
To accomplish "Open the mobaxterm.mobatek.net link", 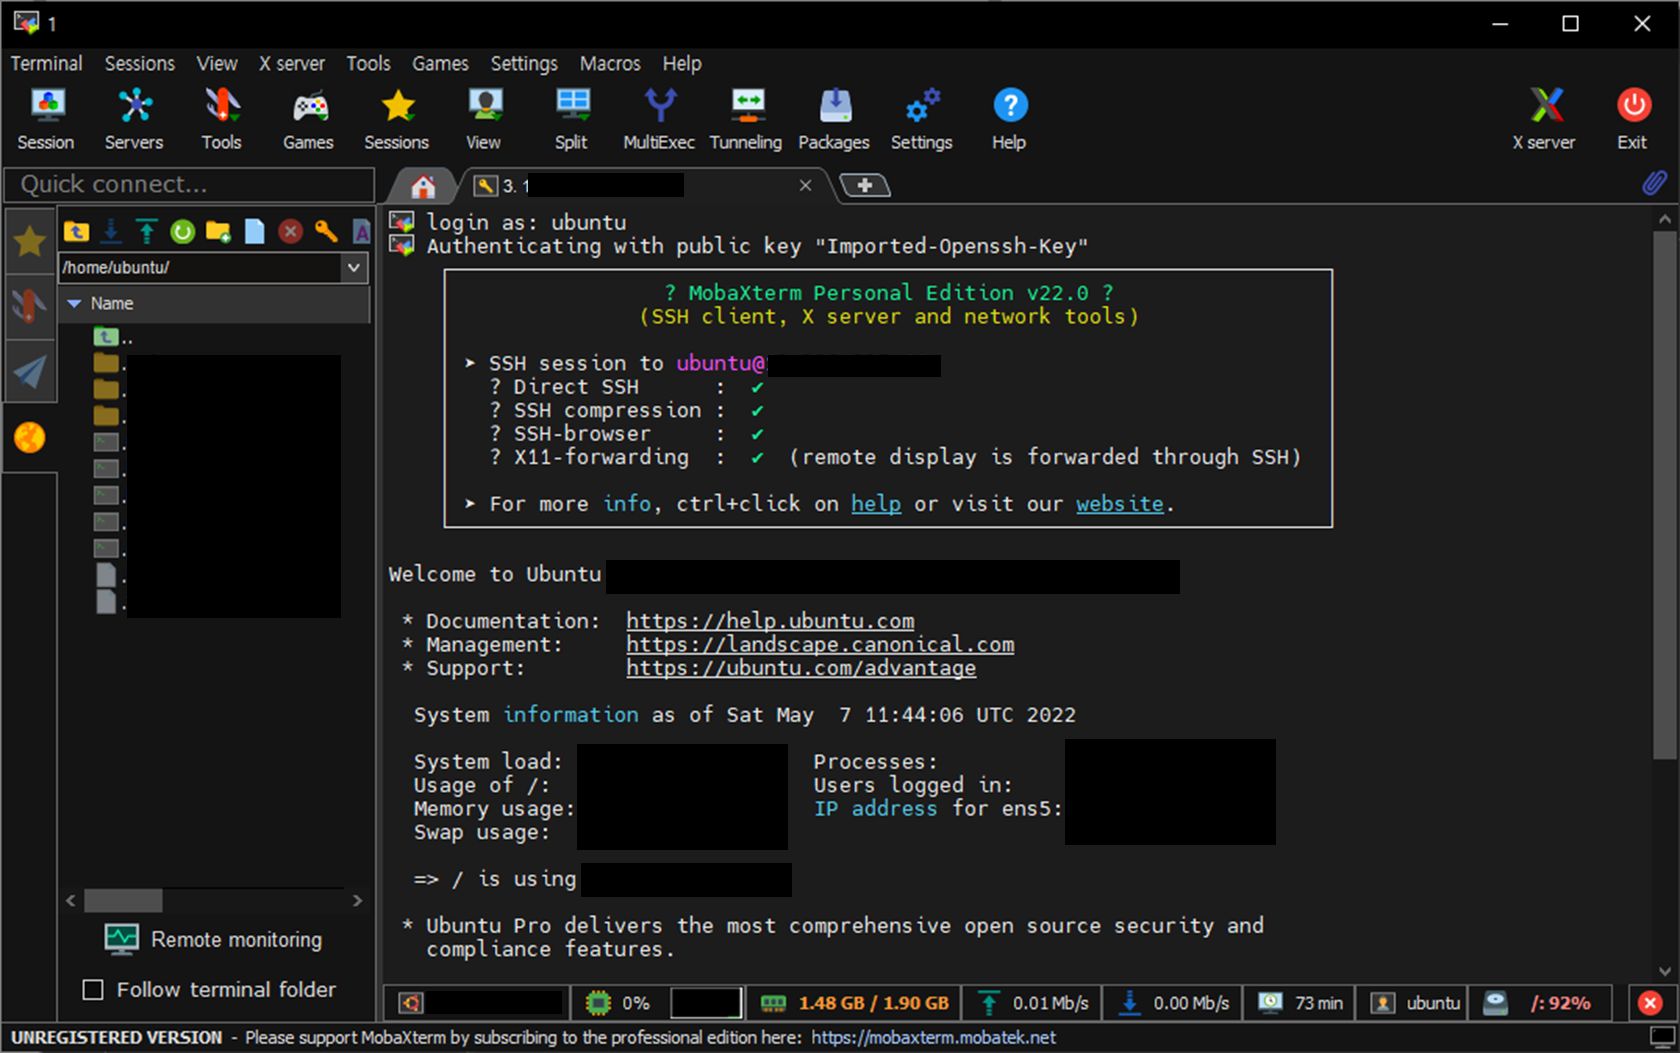I will [x=933, y=1038].
